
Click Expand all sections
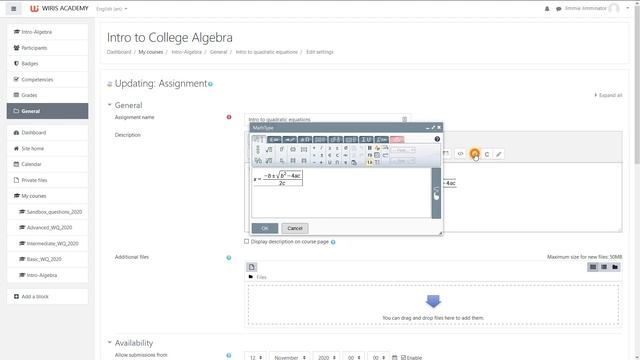click(x=608, y=95)
